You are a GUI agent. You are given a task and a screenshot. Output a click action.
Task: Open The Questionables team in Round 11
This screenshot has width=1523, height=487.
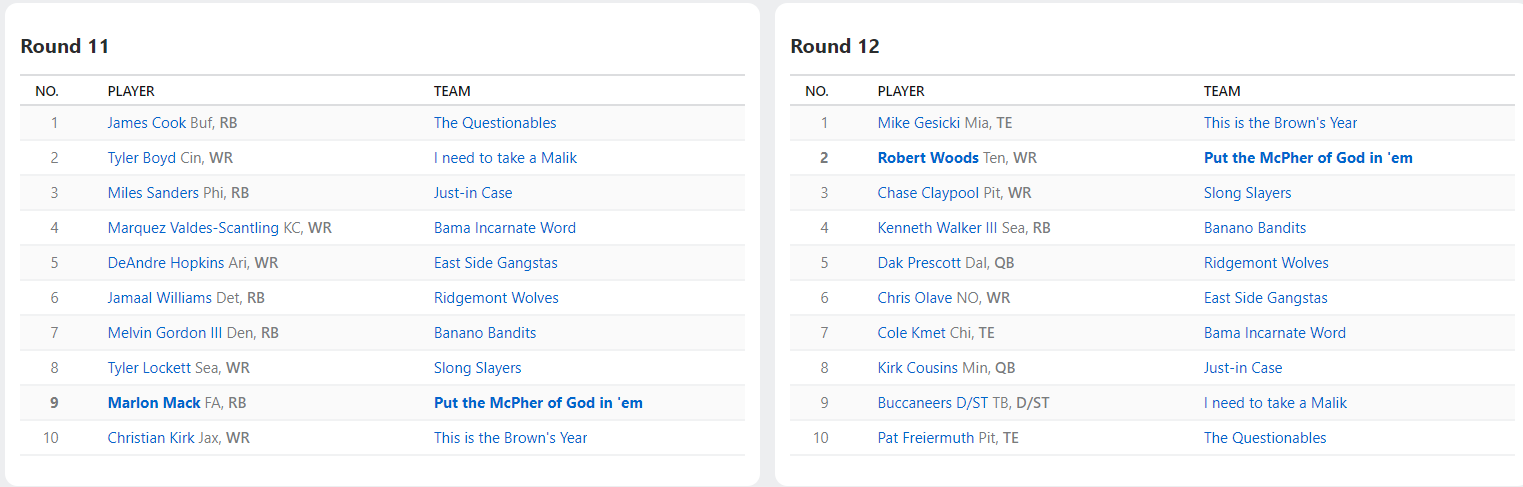click(495, 123)
